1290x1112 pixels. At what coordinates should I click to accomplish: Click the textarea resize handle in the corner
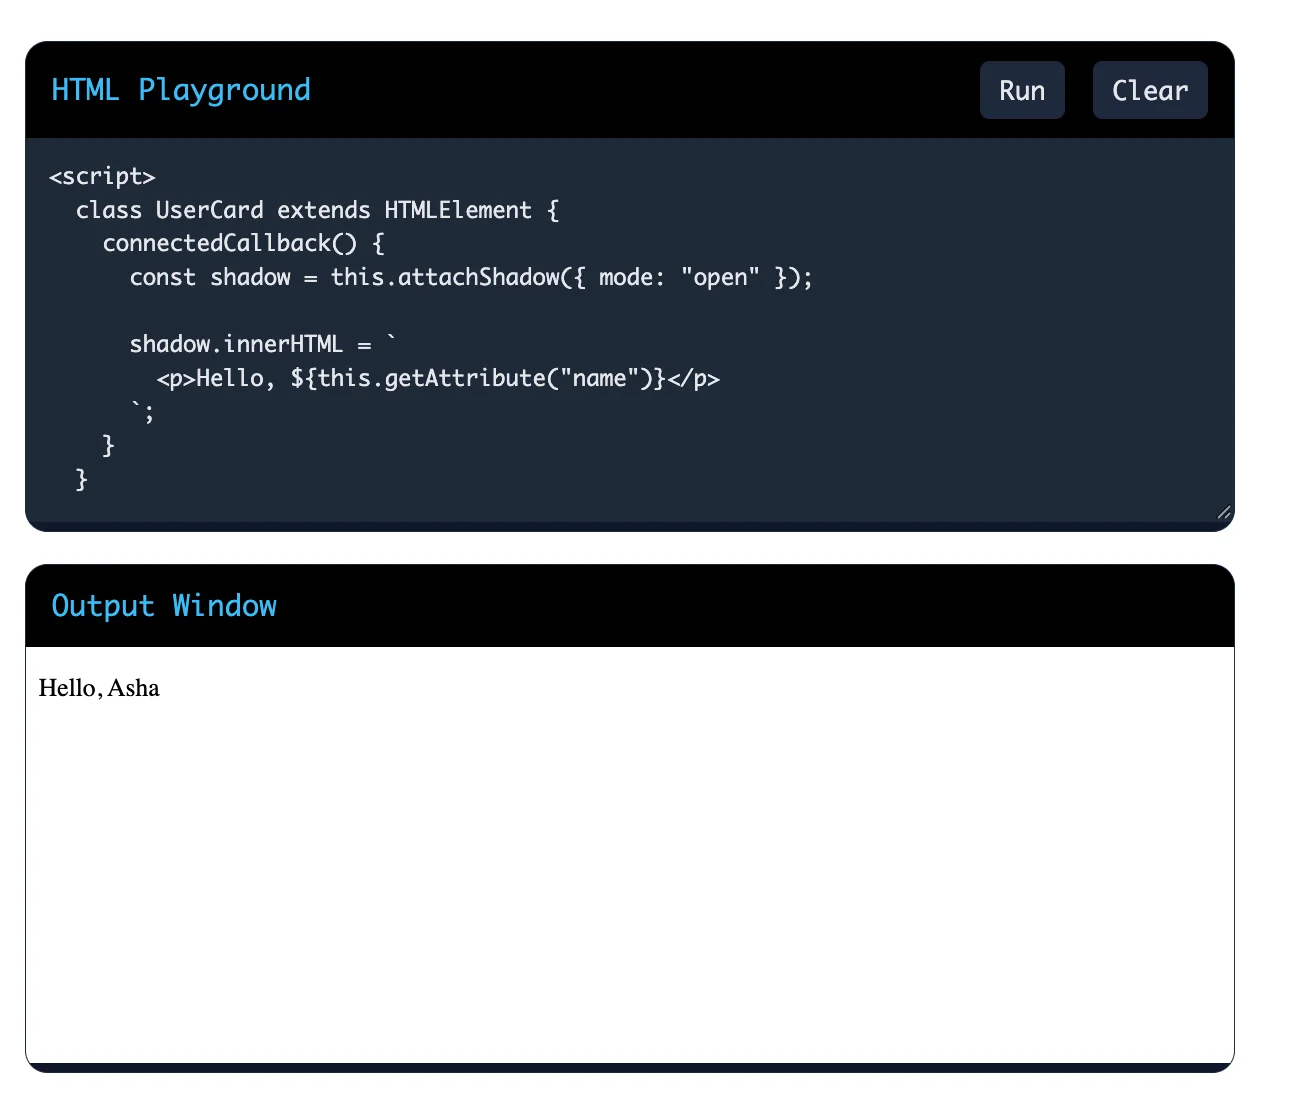coord(1223,512)
